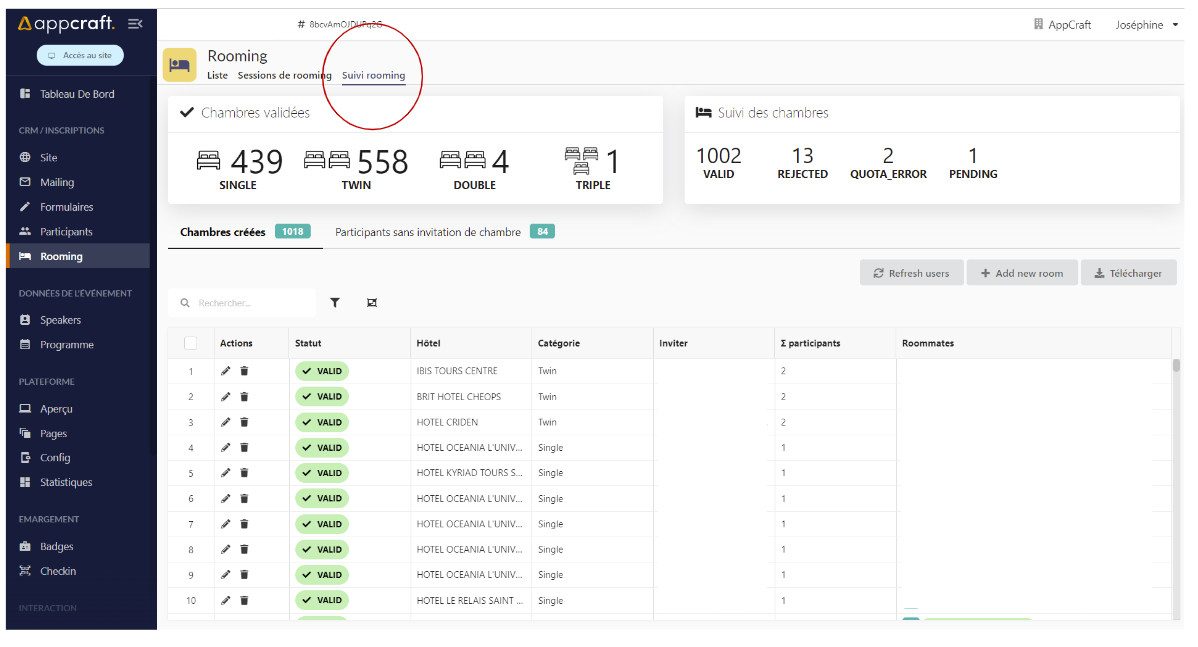This screenshot has height=647, width=1198.
Task: Select Participants sans invitation de chambre tab
Action: point(428,232)
